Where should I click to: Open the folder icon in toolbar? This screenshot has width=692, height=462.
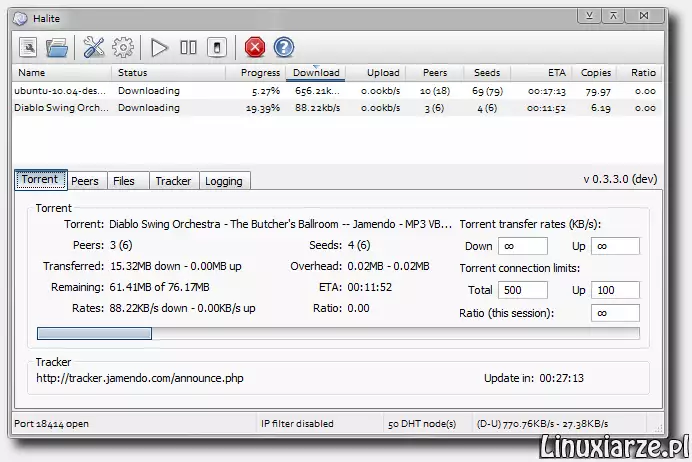click(57, 47)
